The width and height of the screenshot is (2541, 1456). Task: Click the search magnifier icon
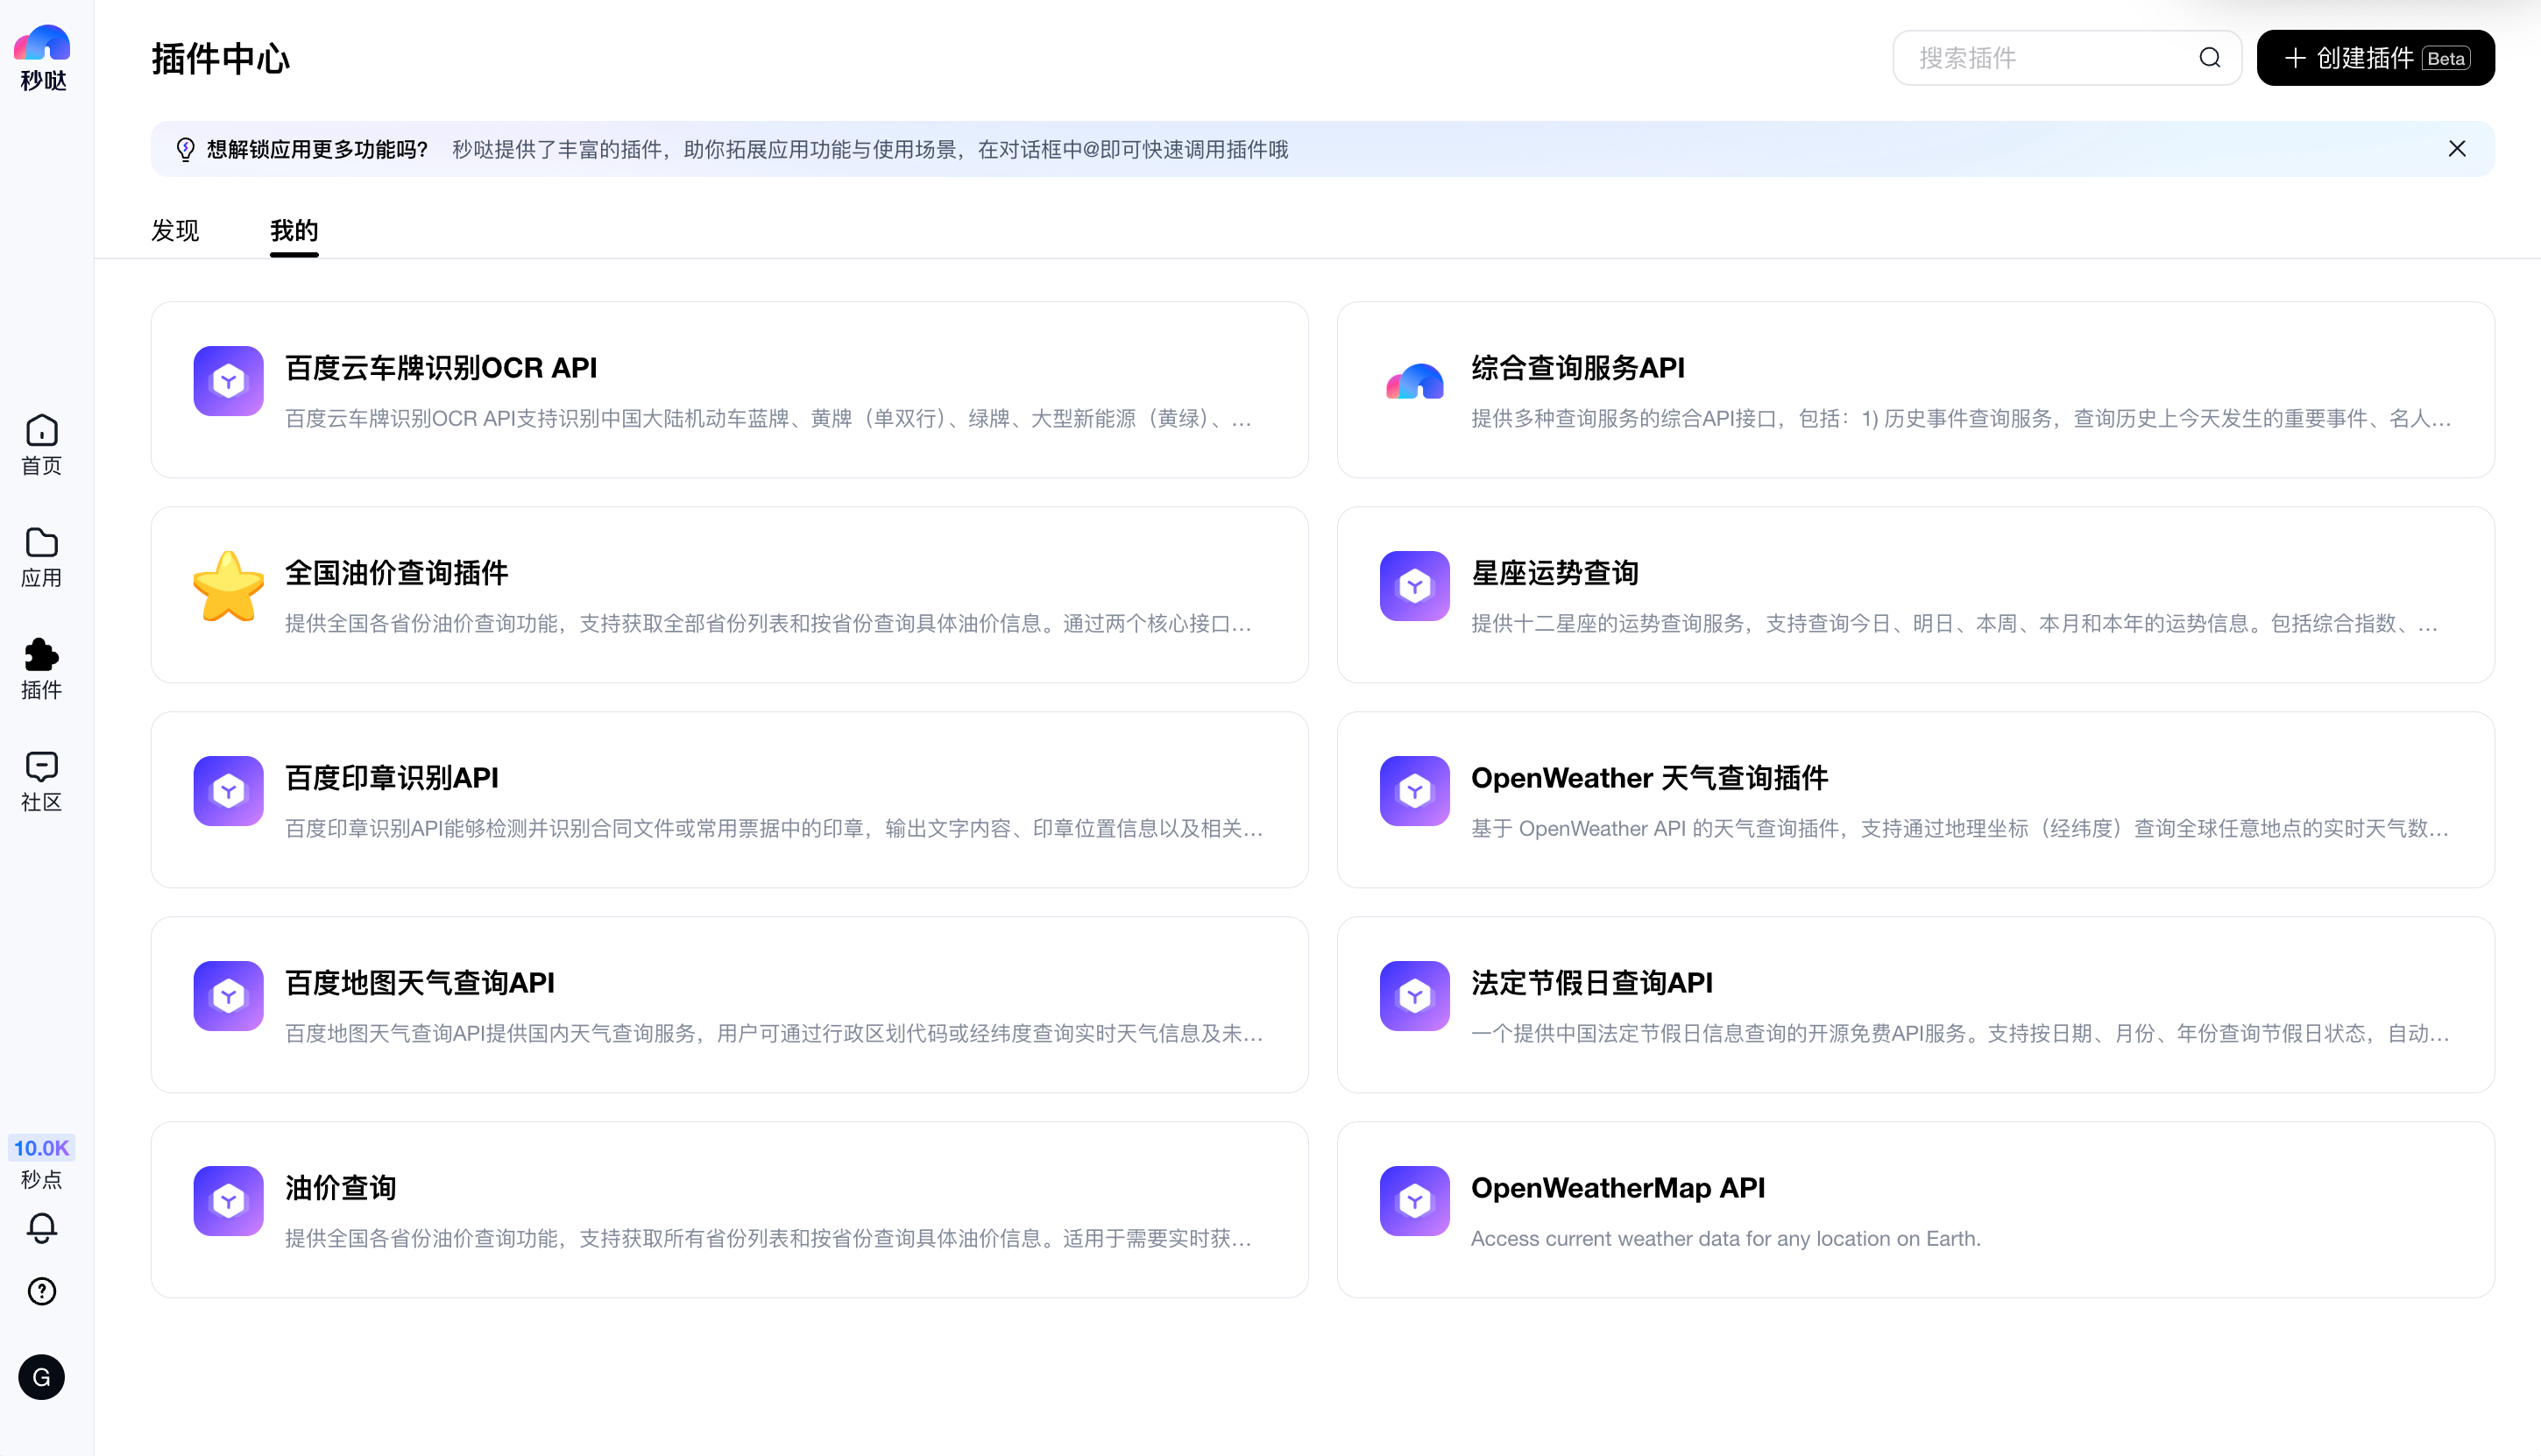point(2209,58)
